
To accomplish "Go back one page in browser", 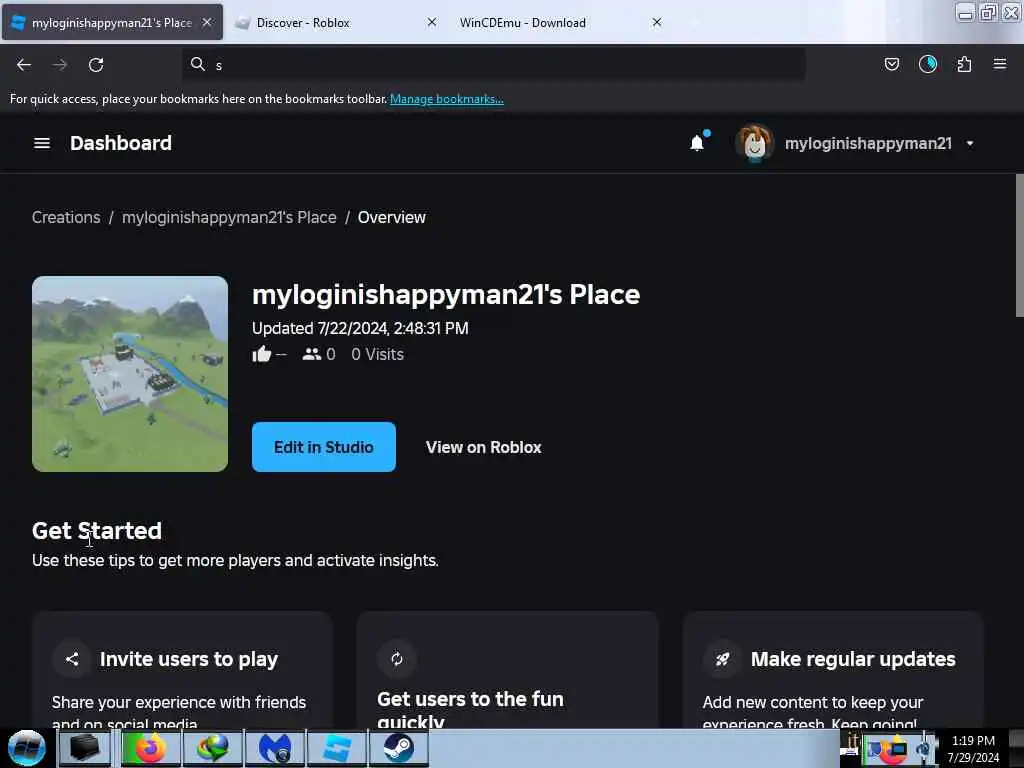I will pyautogui.click(x=24, y=65).
